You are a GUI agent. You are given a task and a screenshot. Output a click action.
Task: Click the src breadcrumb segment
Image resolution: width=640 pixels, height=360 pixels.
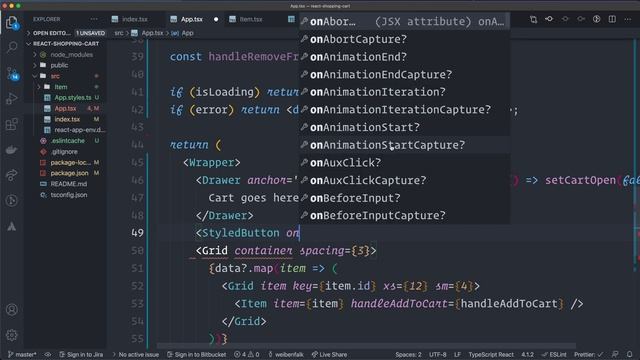[x=118, y=33]
